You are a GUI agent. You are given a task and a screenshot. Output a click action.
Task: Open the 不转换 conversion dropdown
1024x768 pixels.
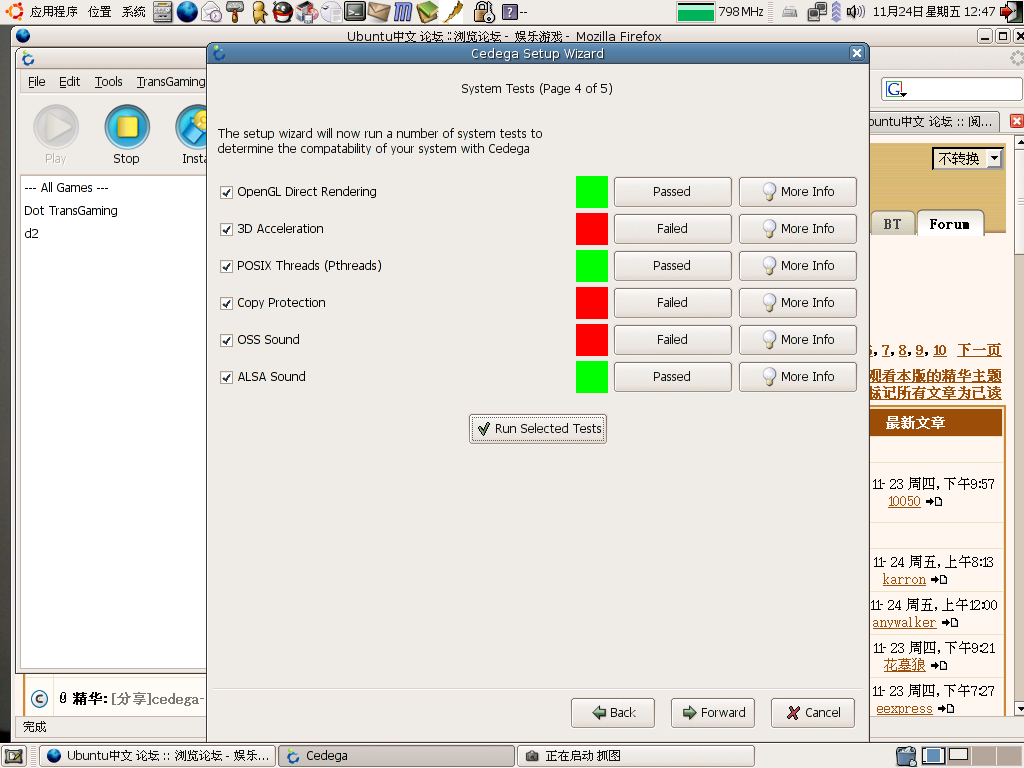[967, 158]
